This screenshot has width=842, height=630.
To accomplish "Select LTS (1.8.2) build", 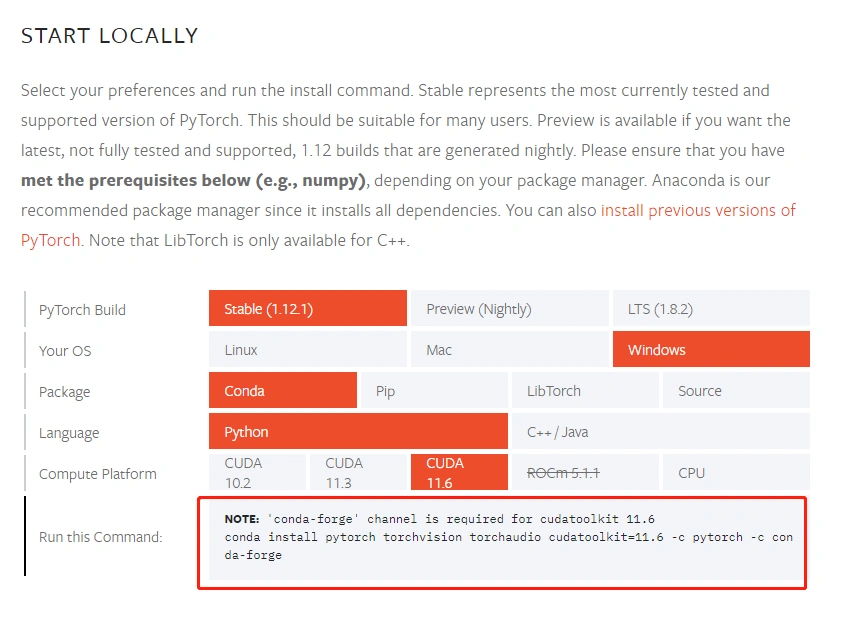I will tap(711, 308).
